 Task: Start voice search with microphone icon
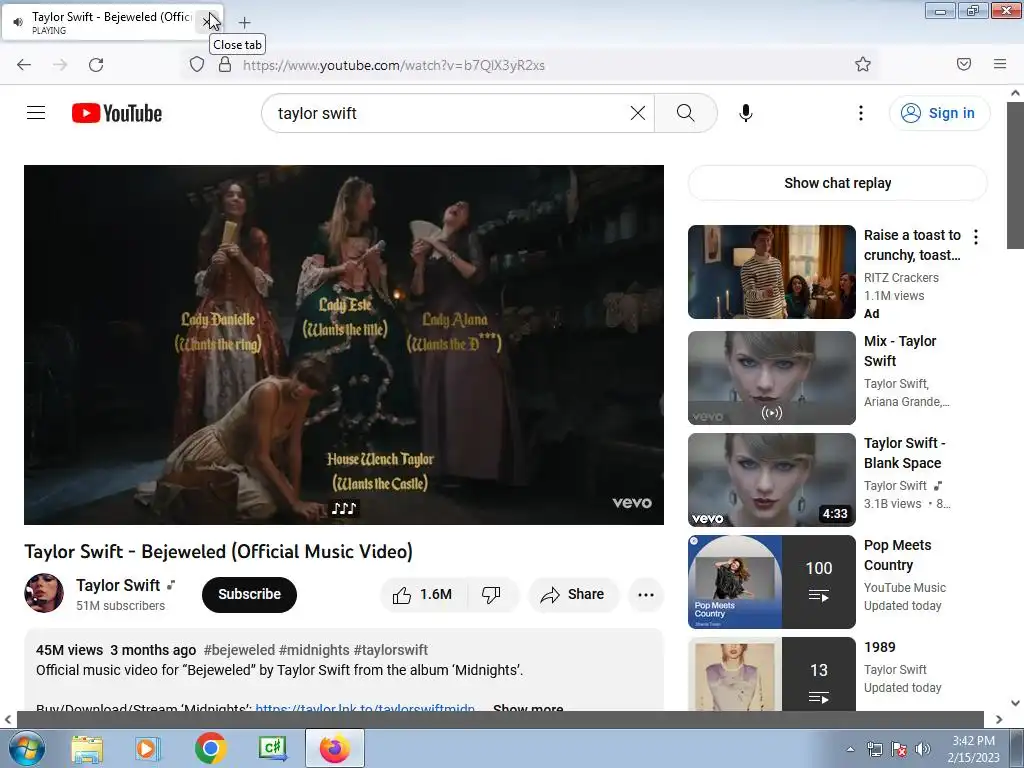tap(745, 113)
